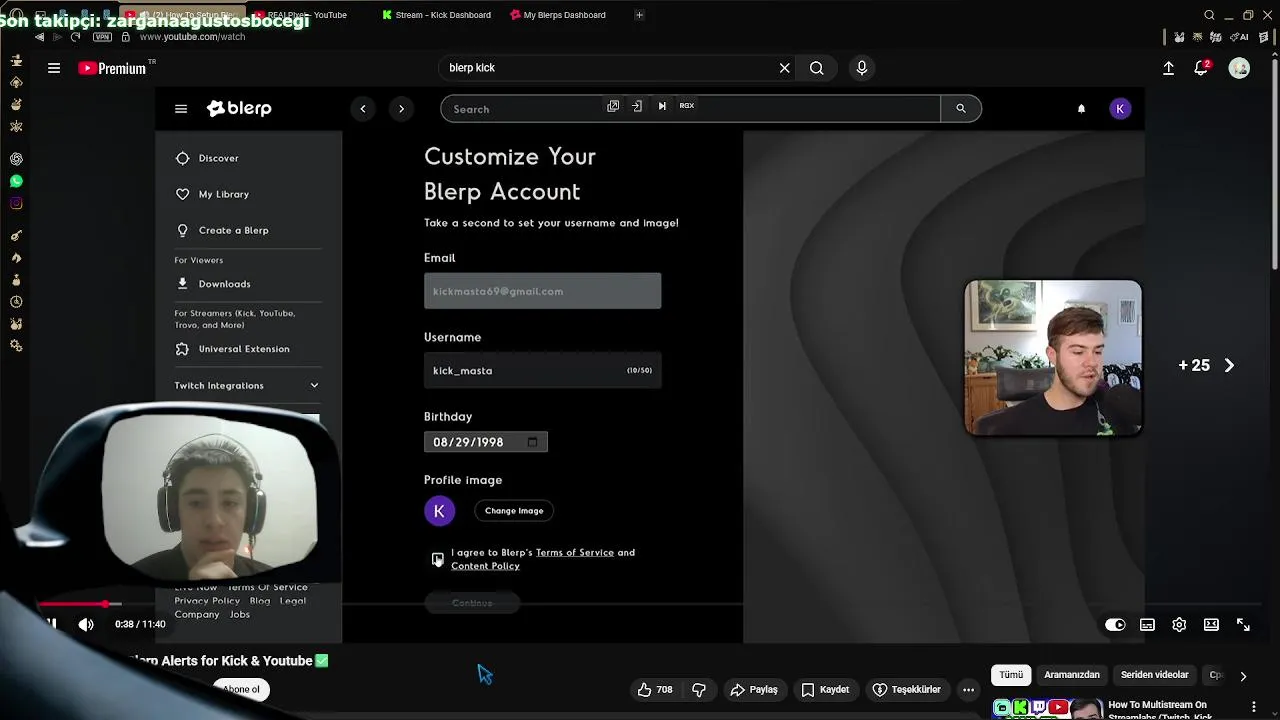The image size is (1280, 720).
Task: Switch to Stream - Kick Dashboard tab
Action: coord(436,15)
